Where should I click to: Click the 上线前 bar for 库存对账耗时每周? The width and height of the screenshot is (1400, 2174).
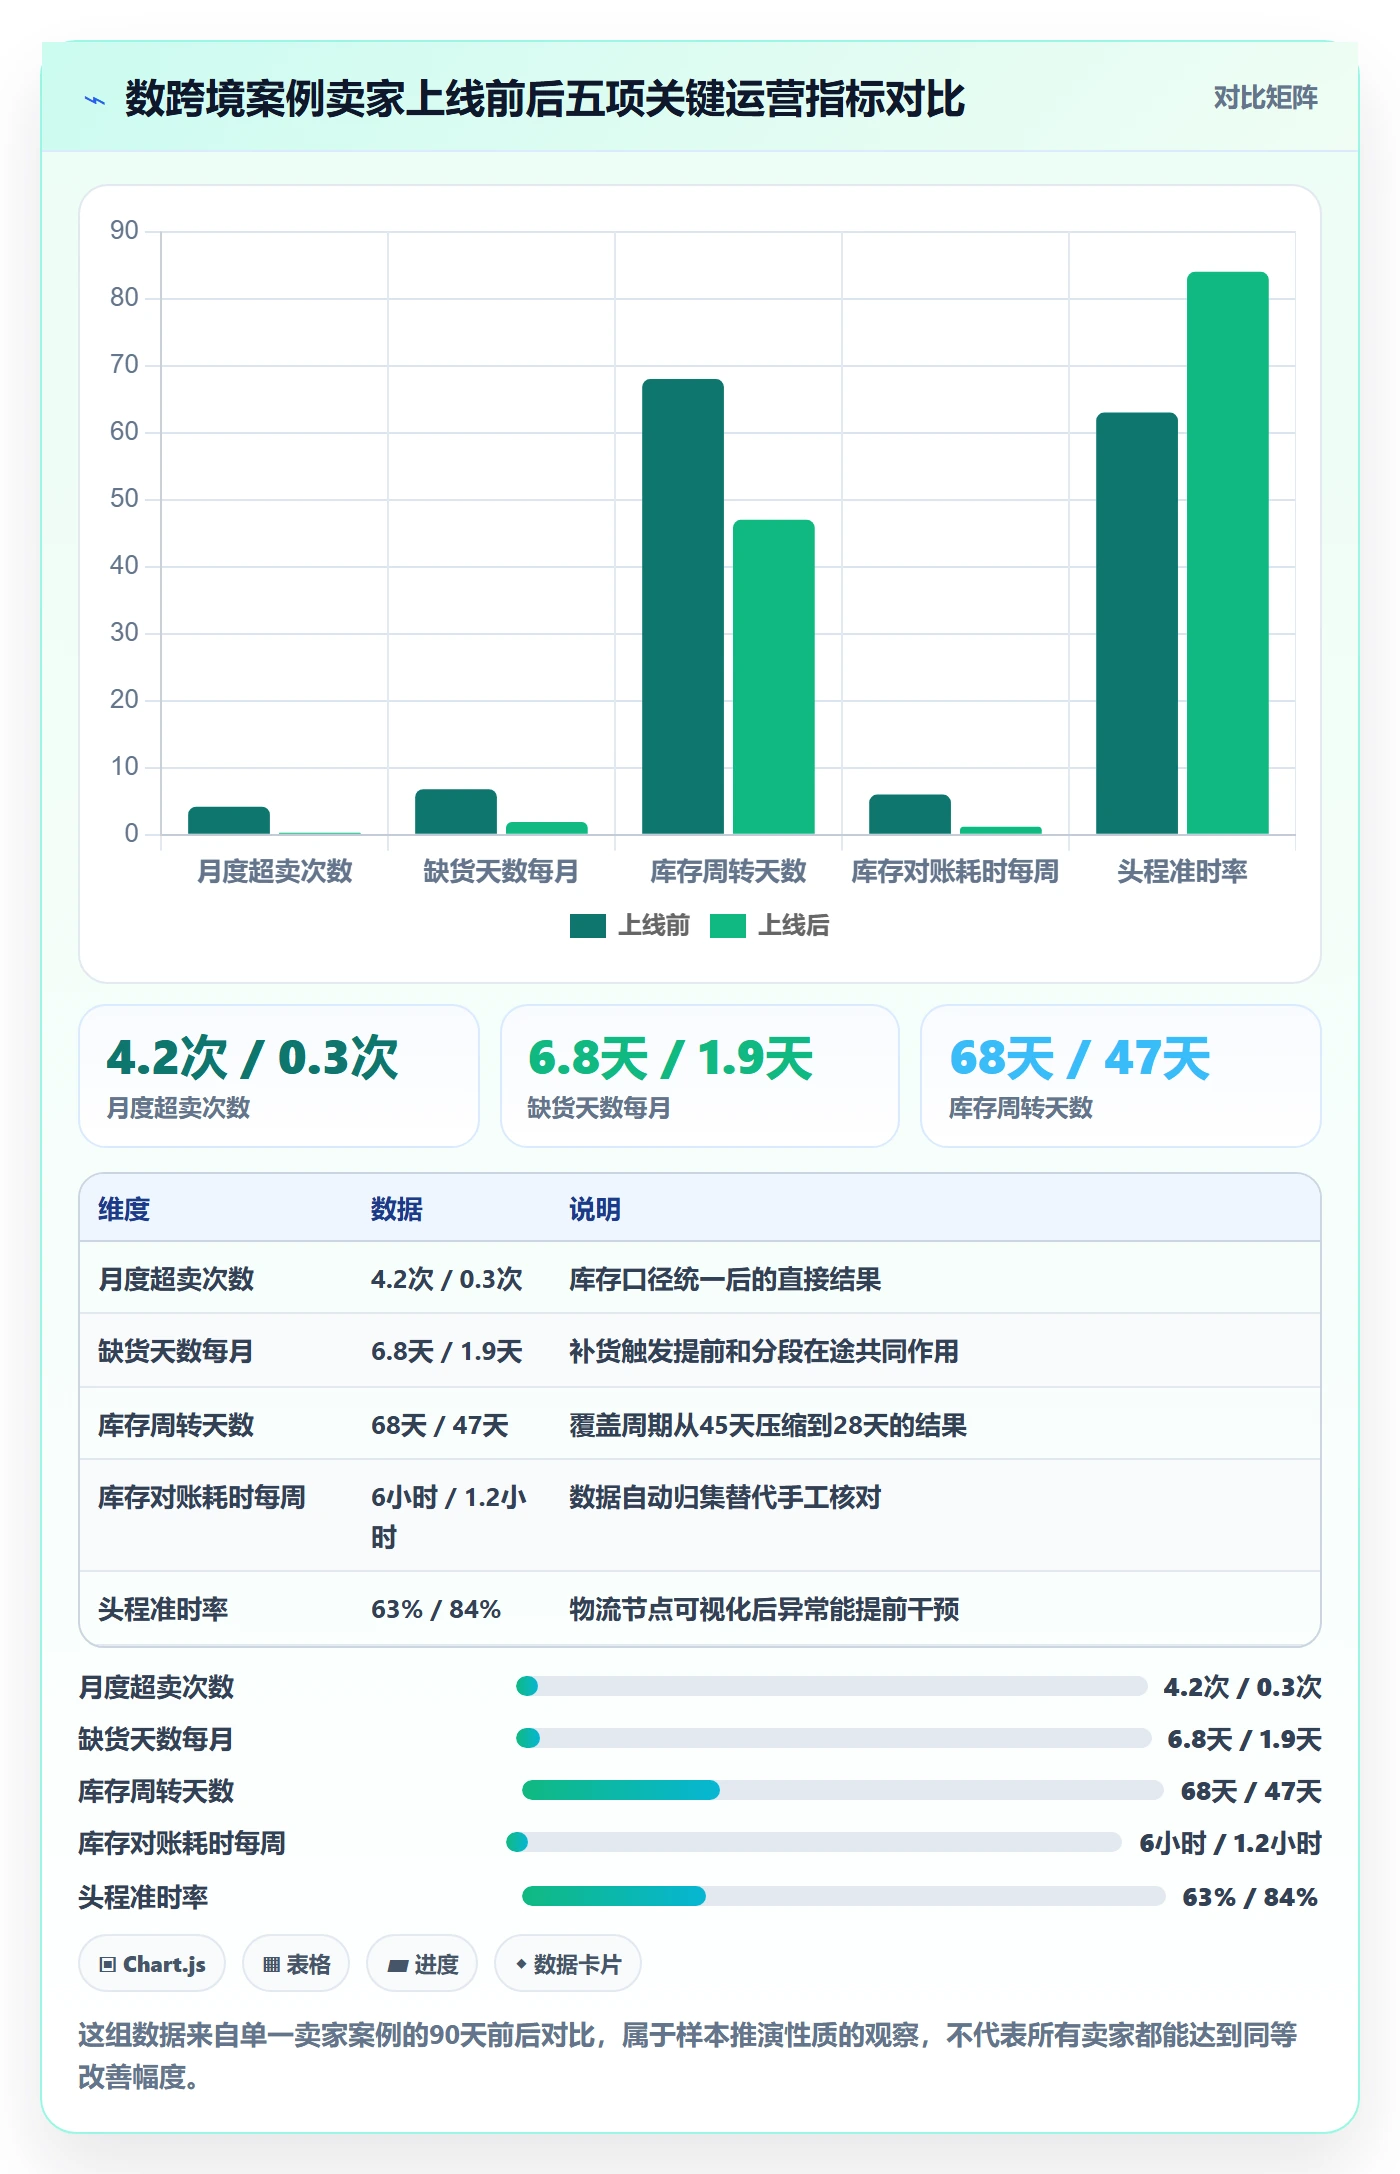(910, 814)
